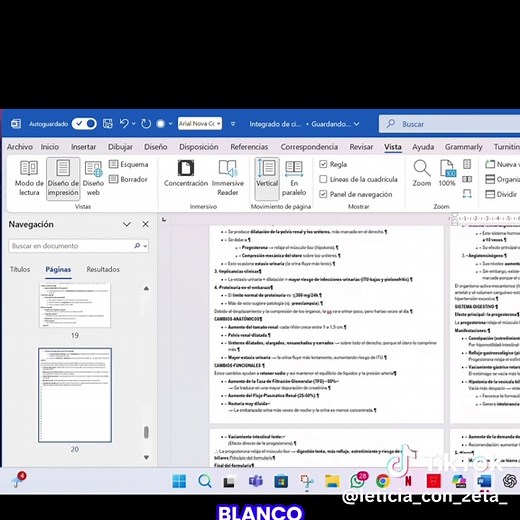Enable Concentración mode
The width and height of the screenshot is (520, 520).
pos(186,173)
